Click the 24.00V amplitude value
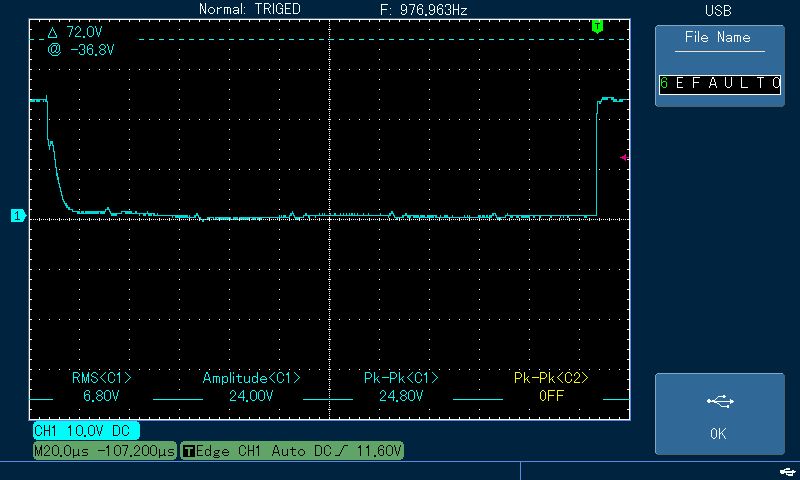This screenshot has height=480, width=800. (251, 396)
